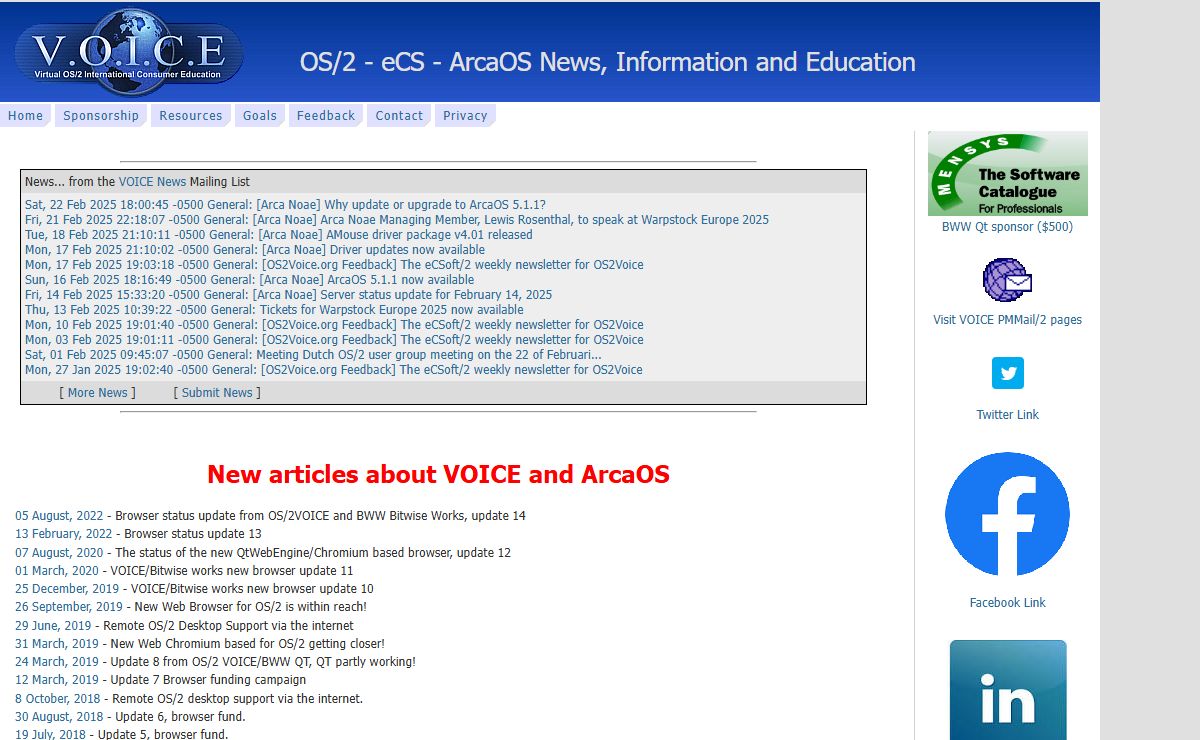The height and width of the screenshot is (740, 1200).
Task: Open the 8 October, 2018 article link
Action: tap(58, 699)
